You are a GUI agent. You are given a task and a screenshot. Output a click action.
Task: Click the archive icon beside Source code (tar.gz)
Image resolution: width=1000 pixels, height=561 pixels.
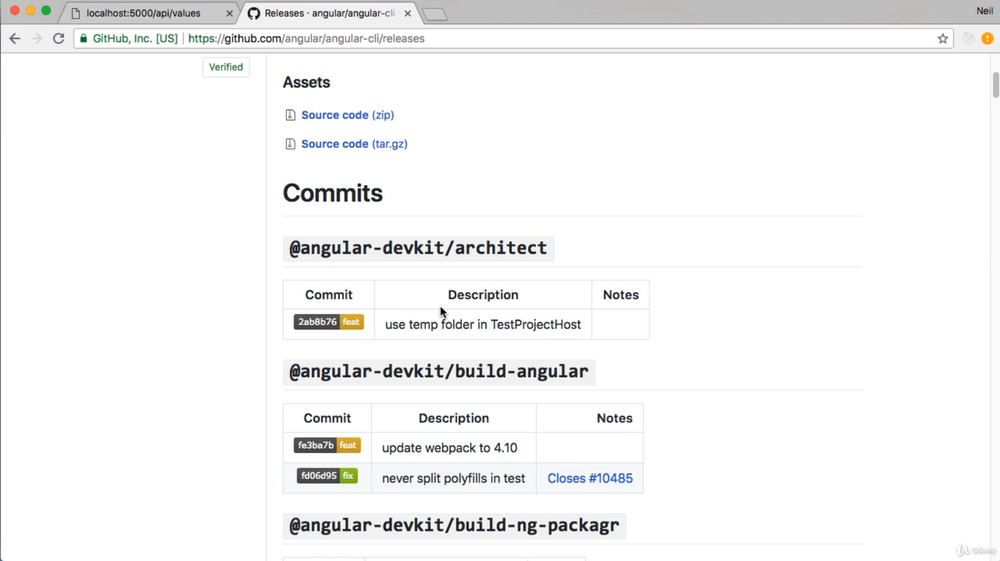(290, 144)
